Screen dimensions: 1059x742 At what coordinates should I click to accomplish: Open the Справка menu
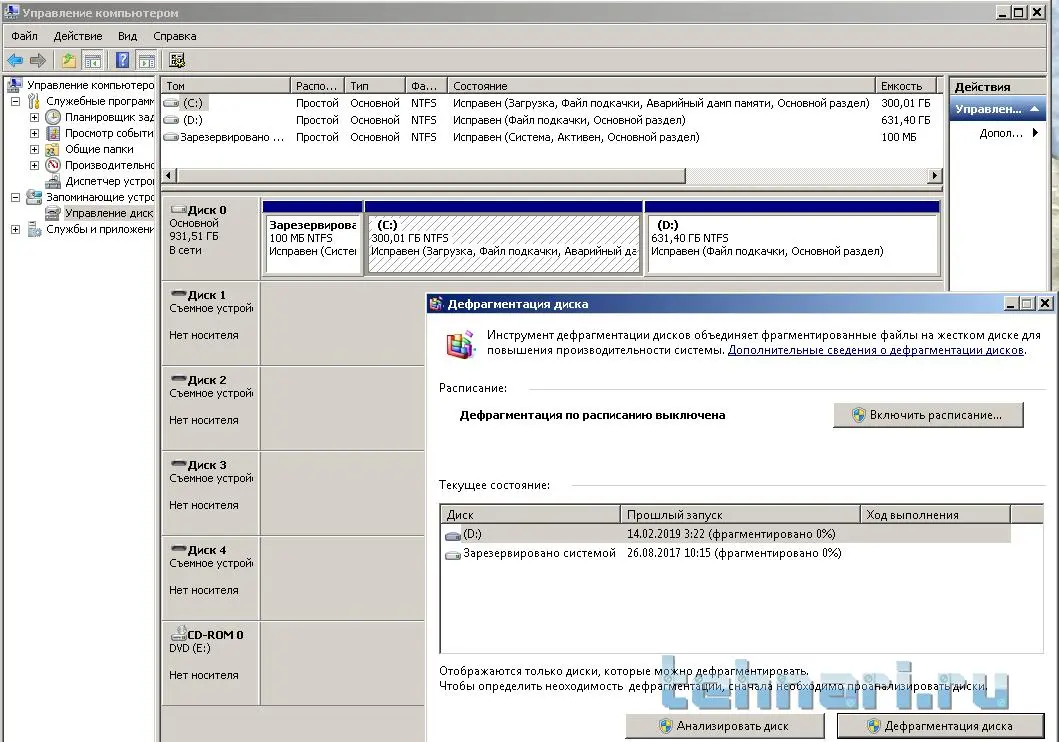(x=174, y=36)
